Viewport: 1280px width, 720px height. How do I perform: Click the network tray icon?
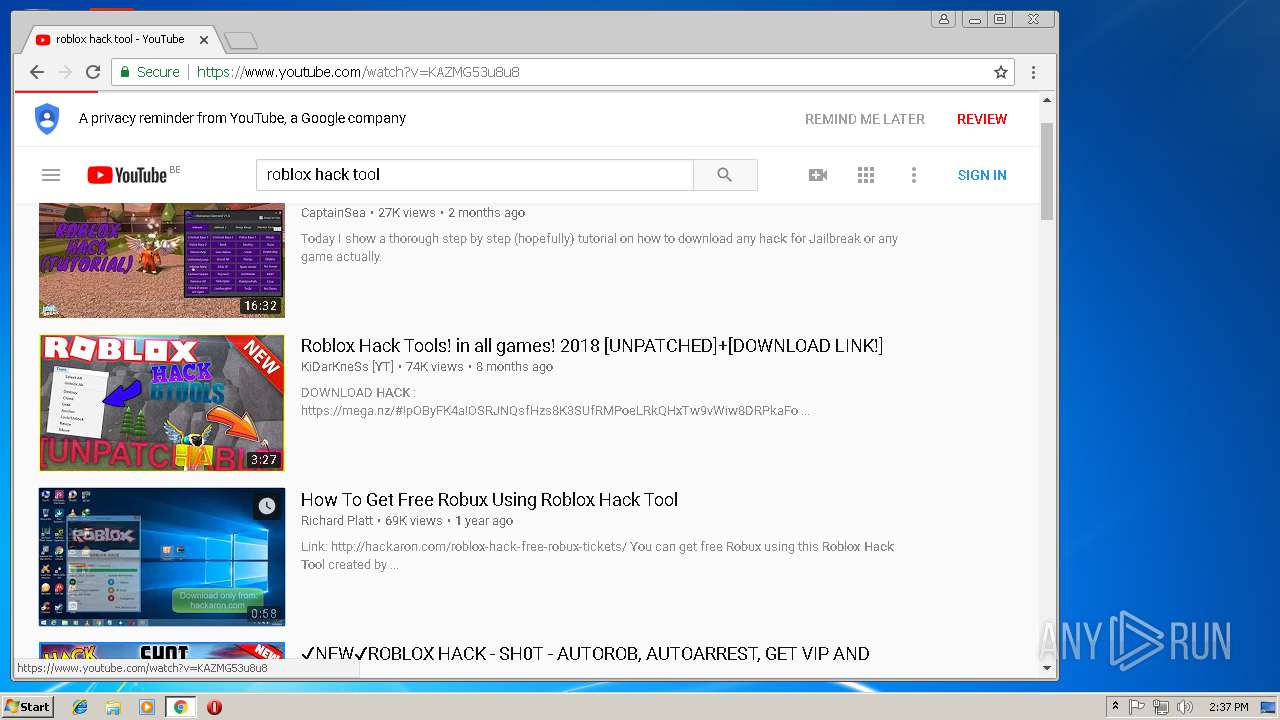click(1161, 707)
